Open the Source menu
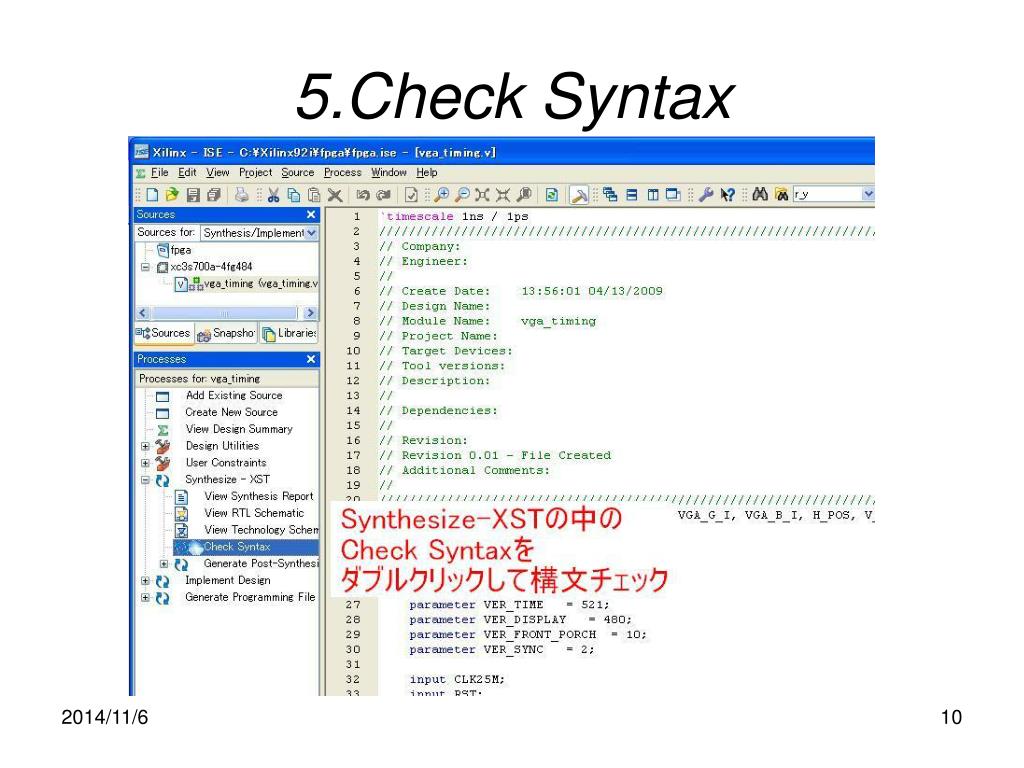The height and width of the screenshot is (768, 1024). tap(298, 172)
